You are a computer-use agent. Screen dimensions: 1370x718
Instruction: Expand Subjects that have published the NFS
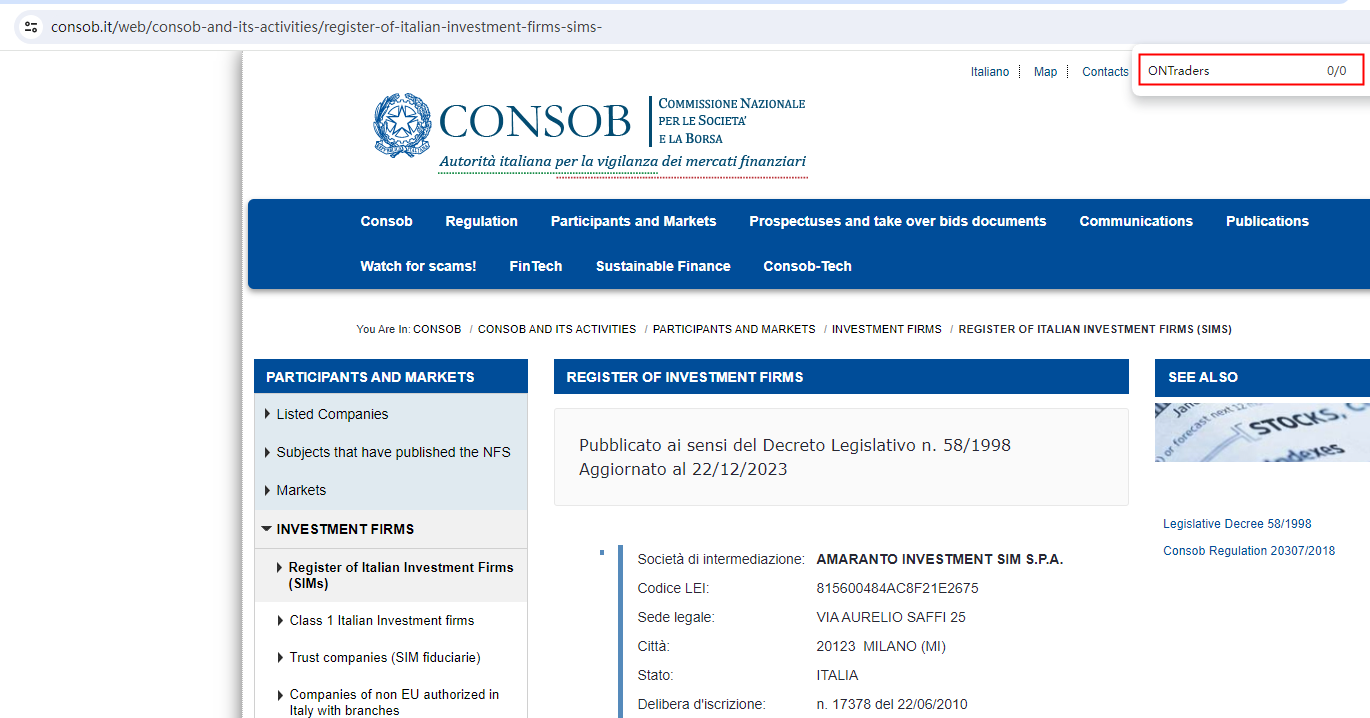point(393,452)
